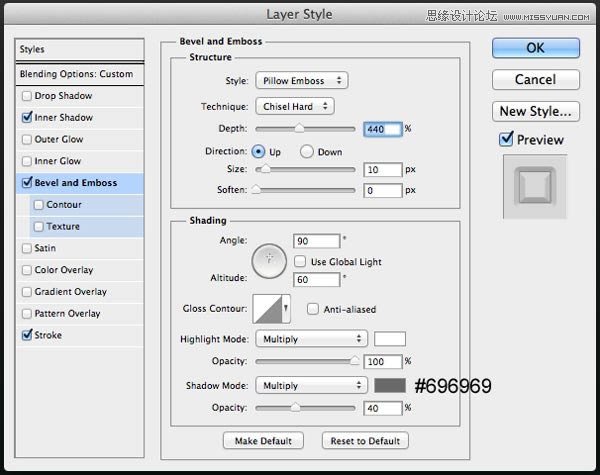Select the Down direction radio button
The width and height of the screenshot is (600, 475).
tap(307, 152)
